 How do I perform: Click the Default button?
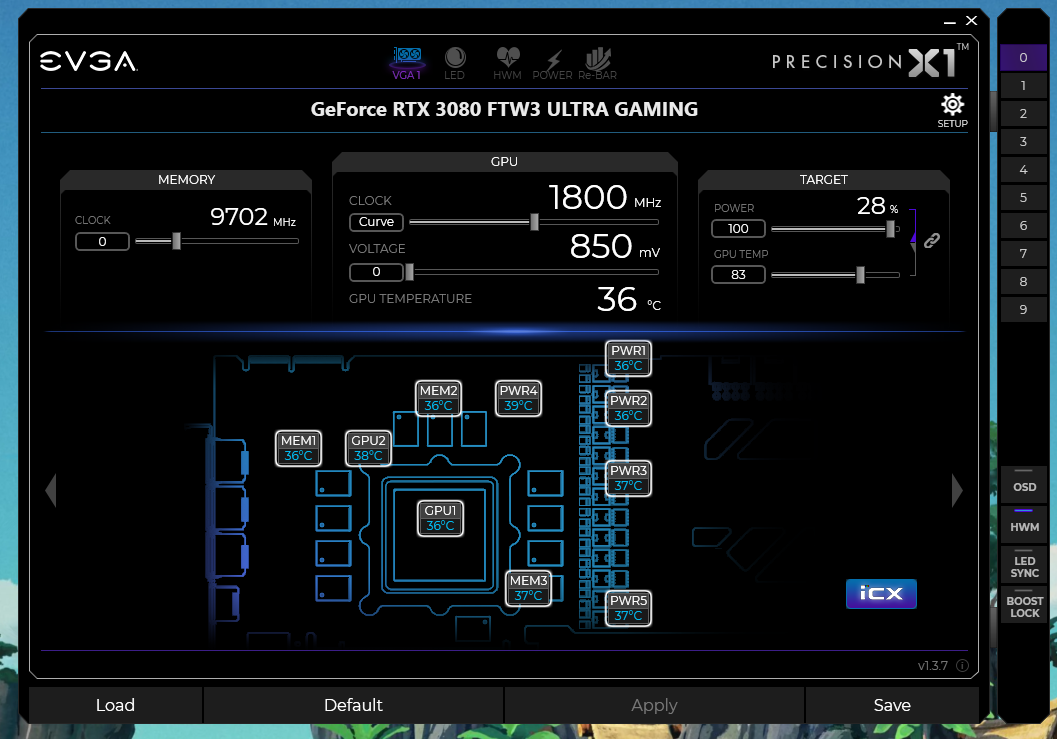(353, 705)
